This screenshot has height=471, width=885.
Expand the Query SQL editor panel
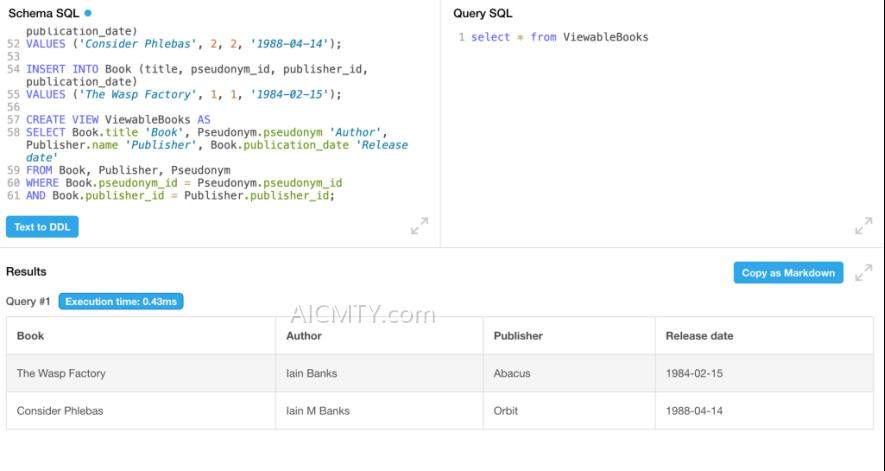pos(863,227)
